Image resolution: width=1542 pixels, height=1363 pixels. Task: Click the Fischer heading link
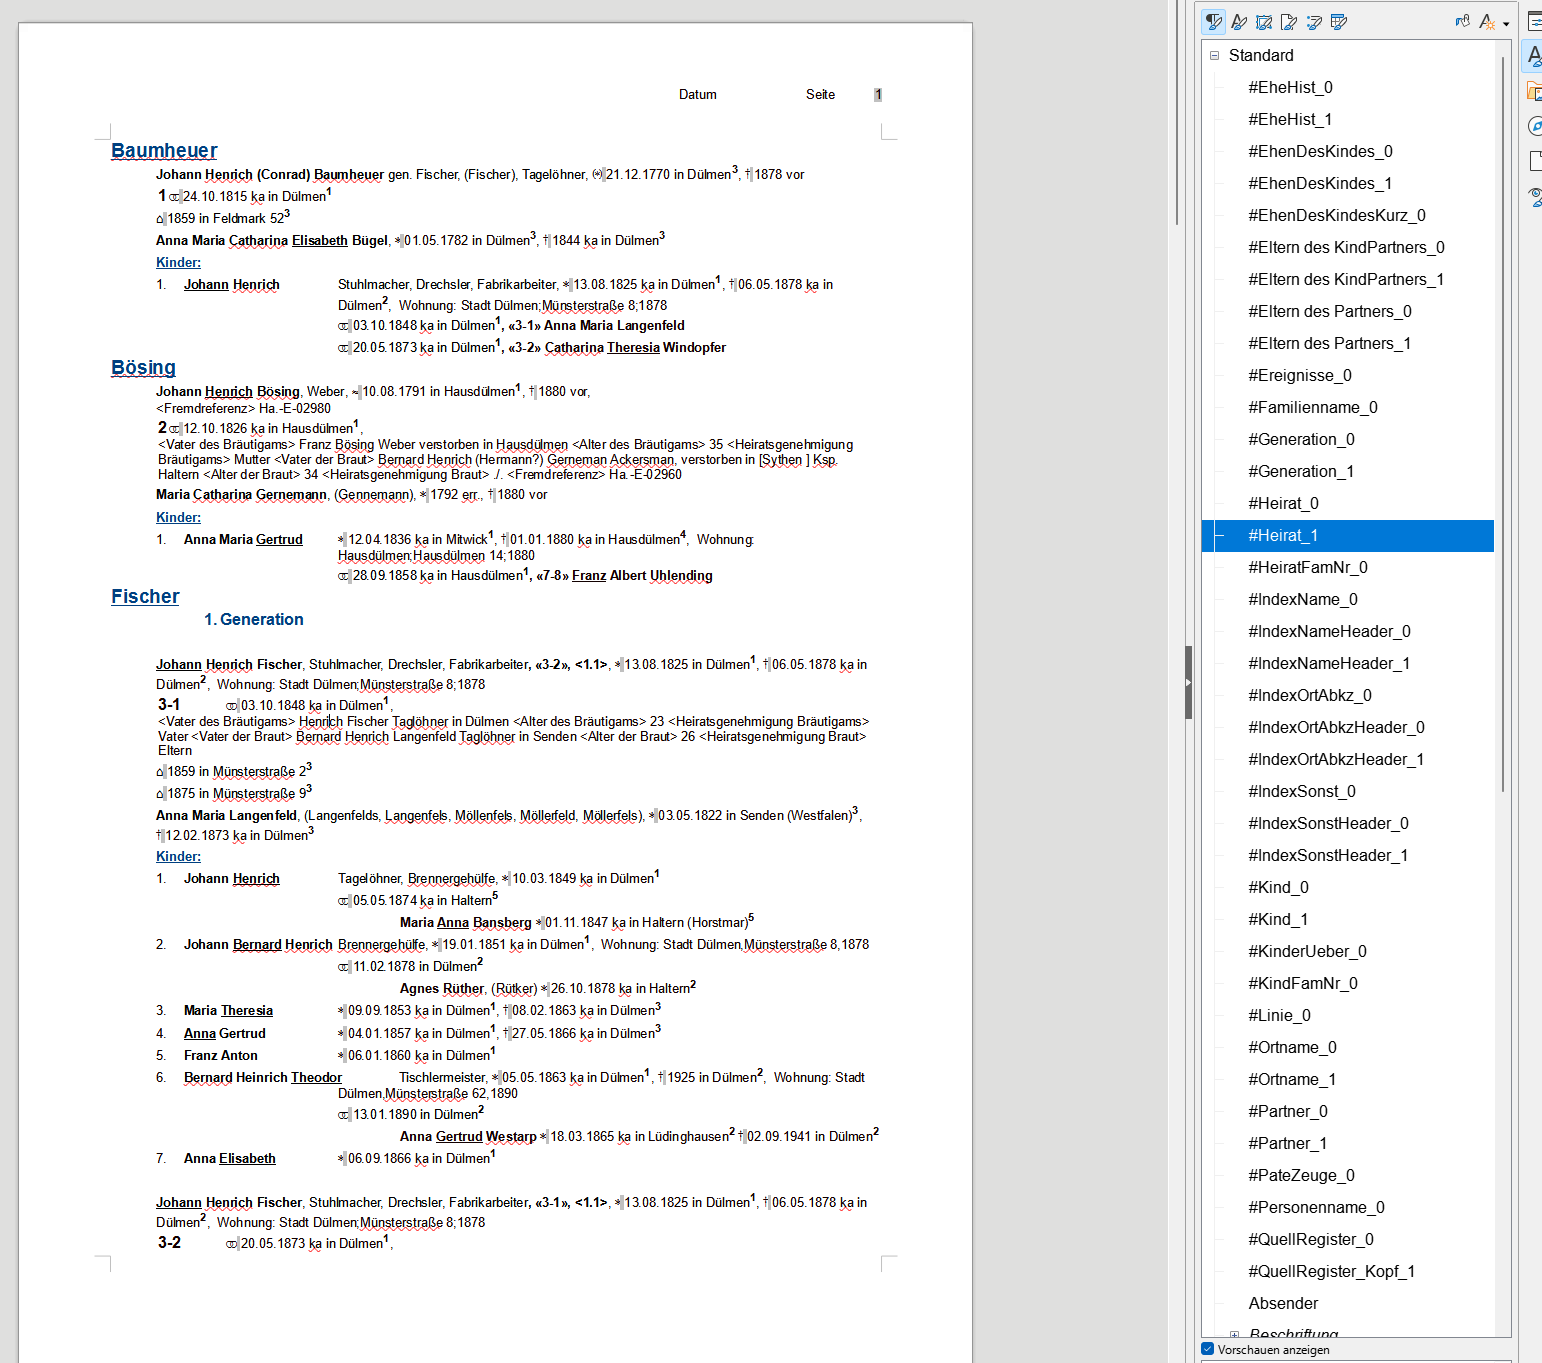click(x=145, y=597)
